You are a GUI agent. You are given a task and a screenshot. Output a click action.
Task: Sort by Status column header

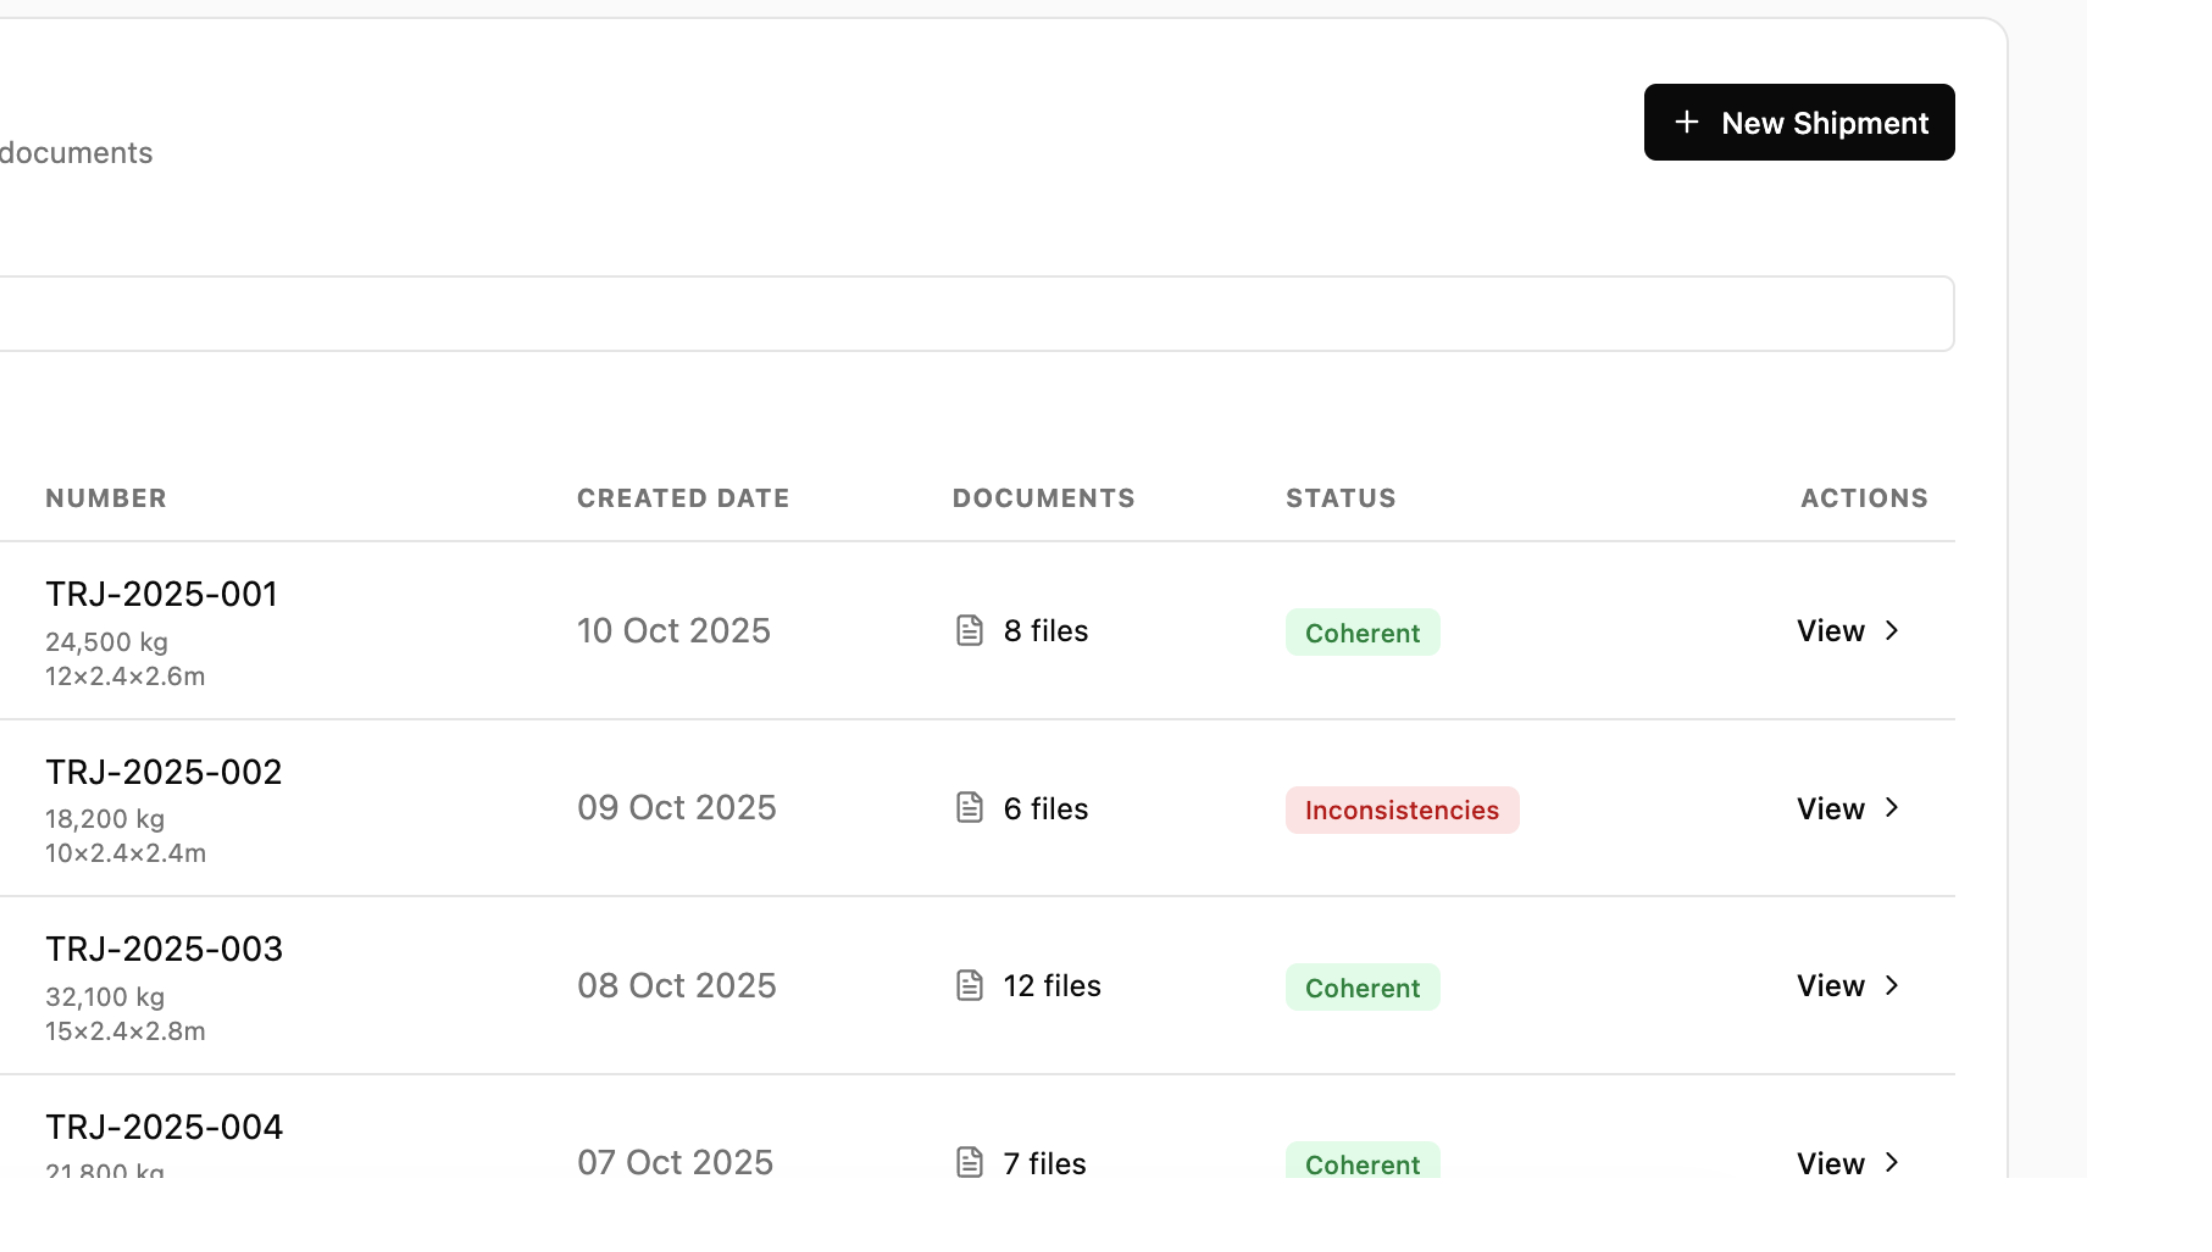point(1340,498)
